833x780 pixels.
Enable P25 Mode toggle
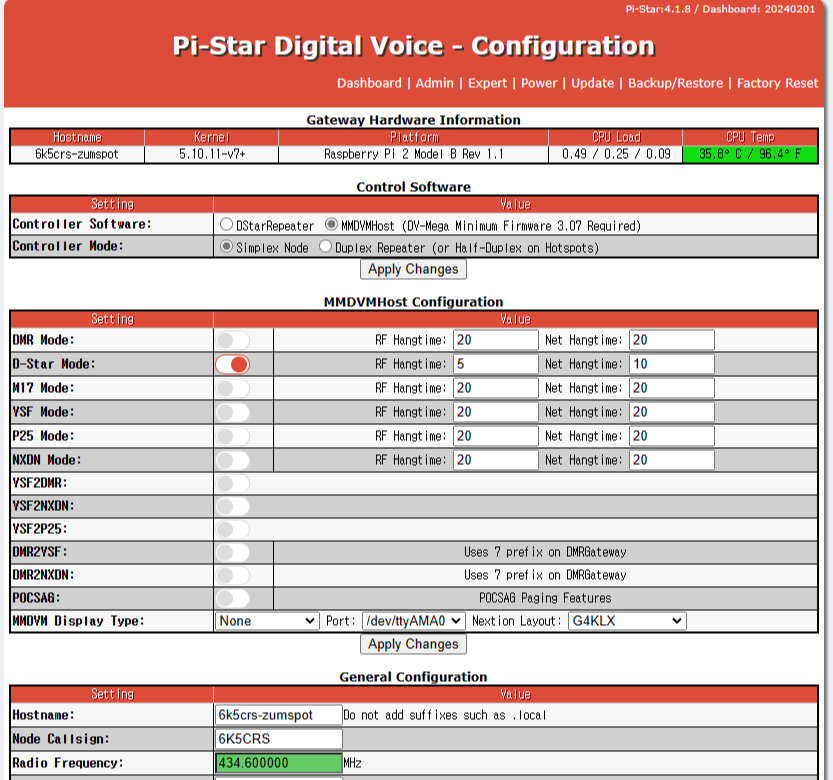233,436
